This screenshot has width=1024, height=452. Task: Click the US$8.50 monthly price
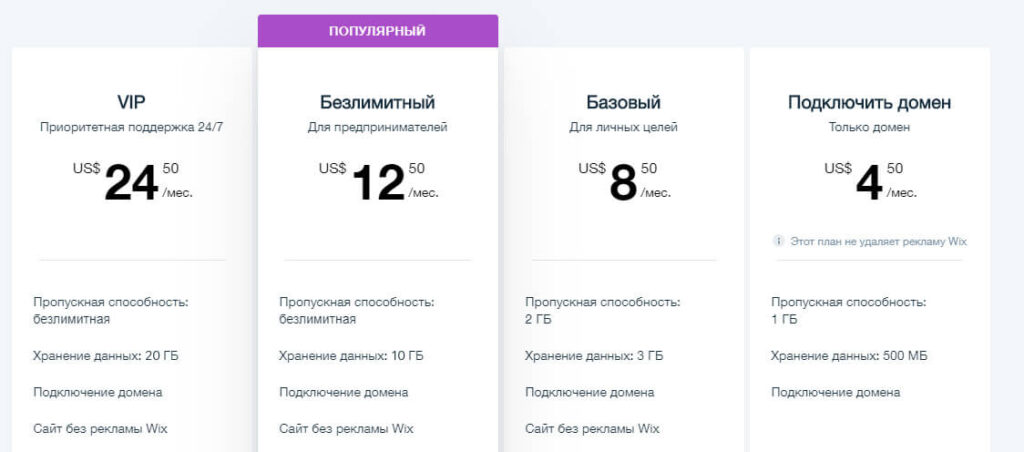[x=623, y=182]
